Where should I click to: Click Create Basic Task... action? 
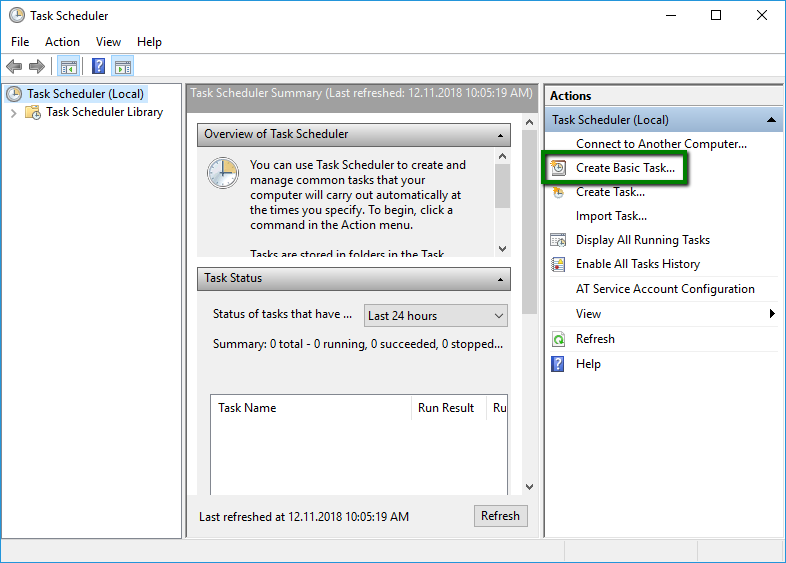point(625,168)
